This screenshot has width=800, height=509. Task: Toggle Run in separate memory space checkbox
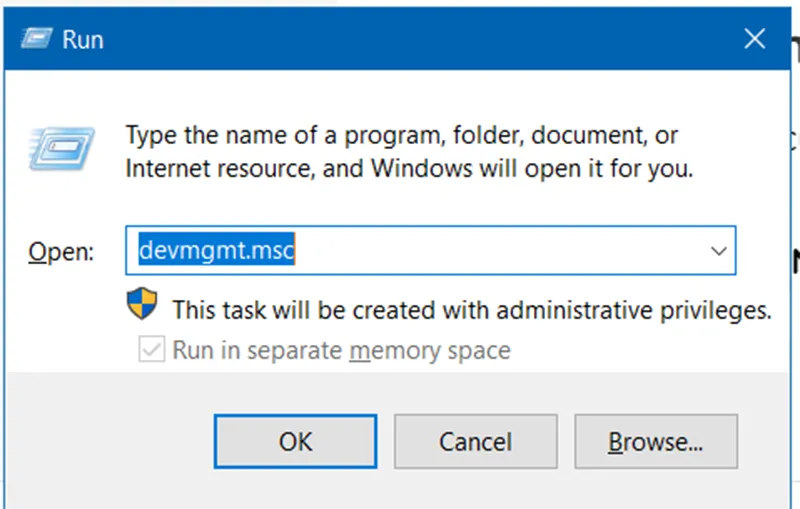click(x=152, y=349)
